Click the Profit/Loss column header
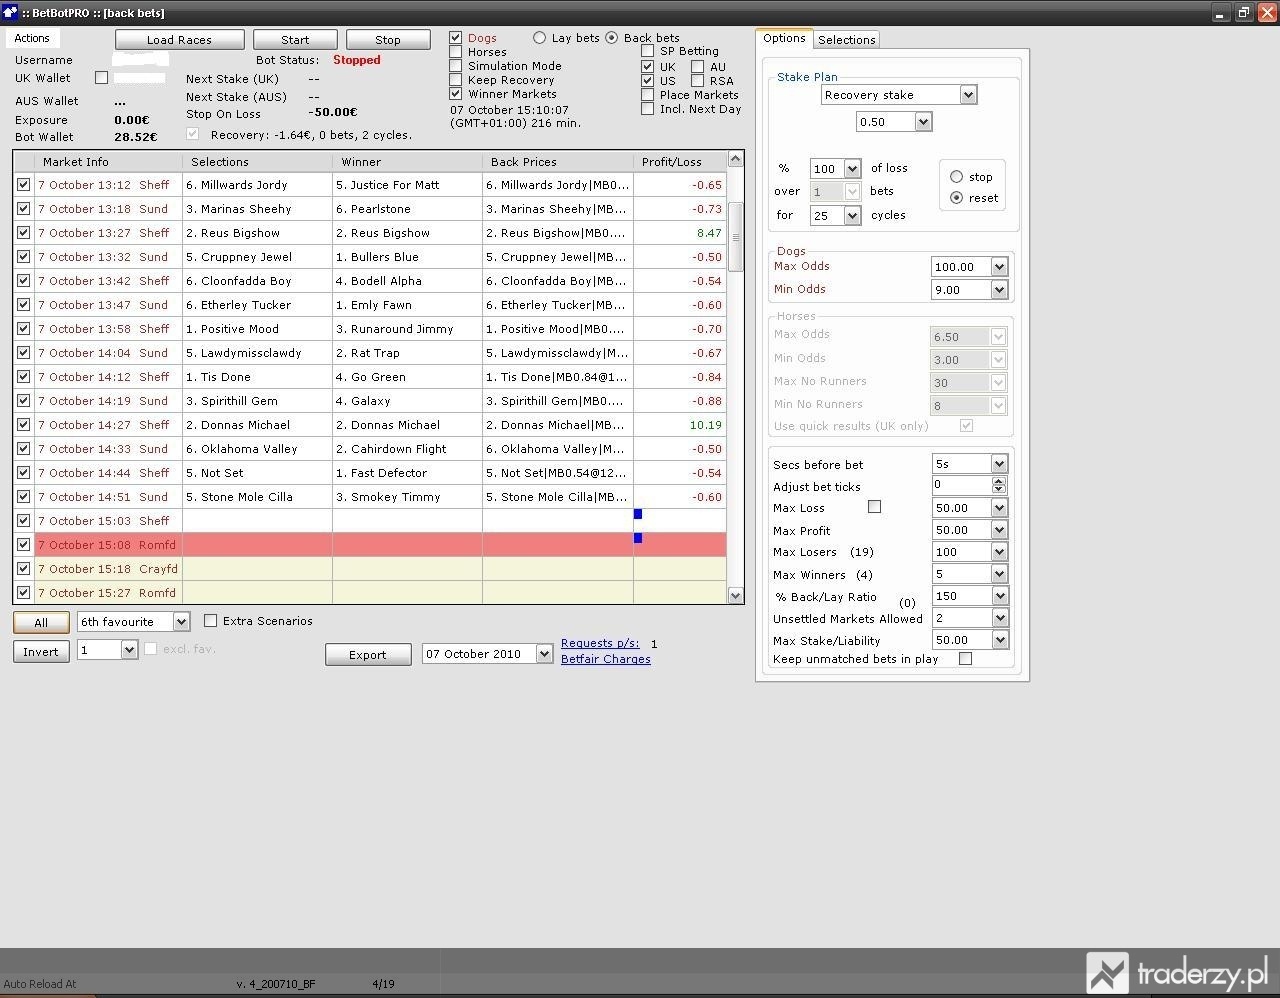The width and height of the screenshot is (1280, 998). tap(680, 161)
